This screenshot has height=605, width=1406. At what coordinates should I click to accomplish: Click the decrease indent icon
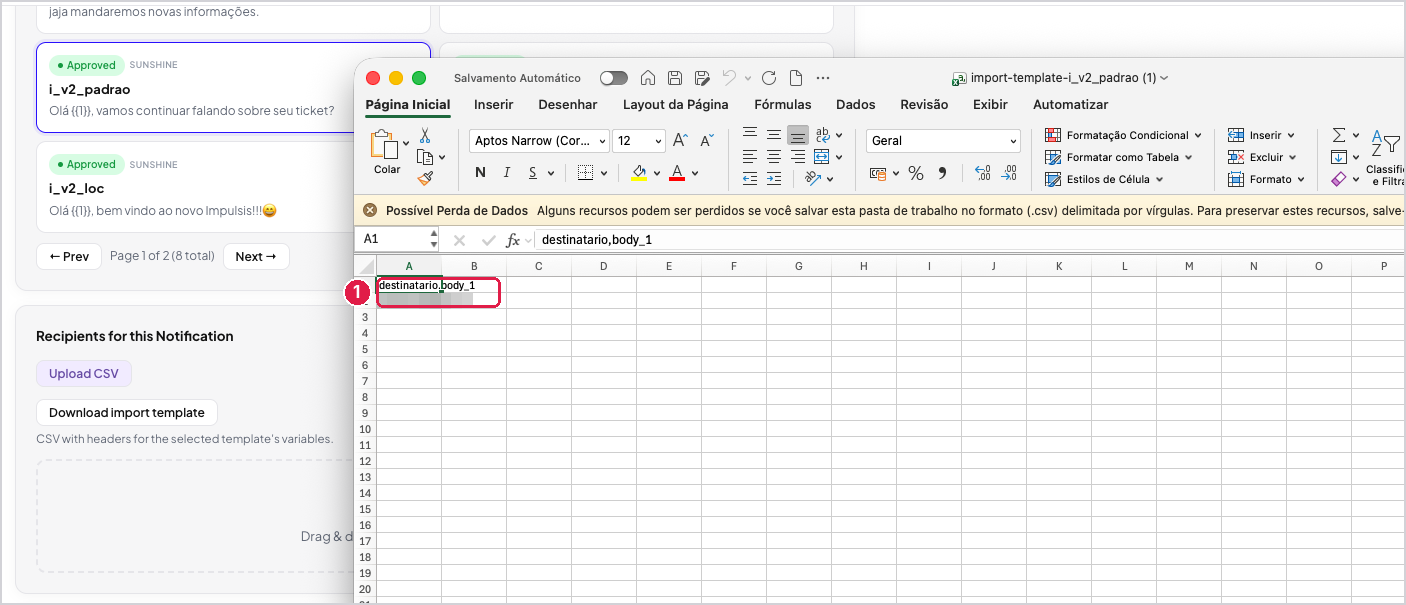[x=749, y=179]
